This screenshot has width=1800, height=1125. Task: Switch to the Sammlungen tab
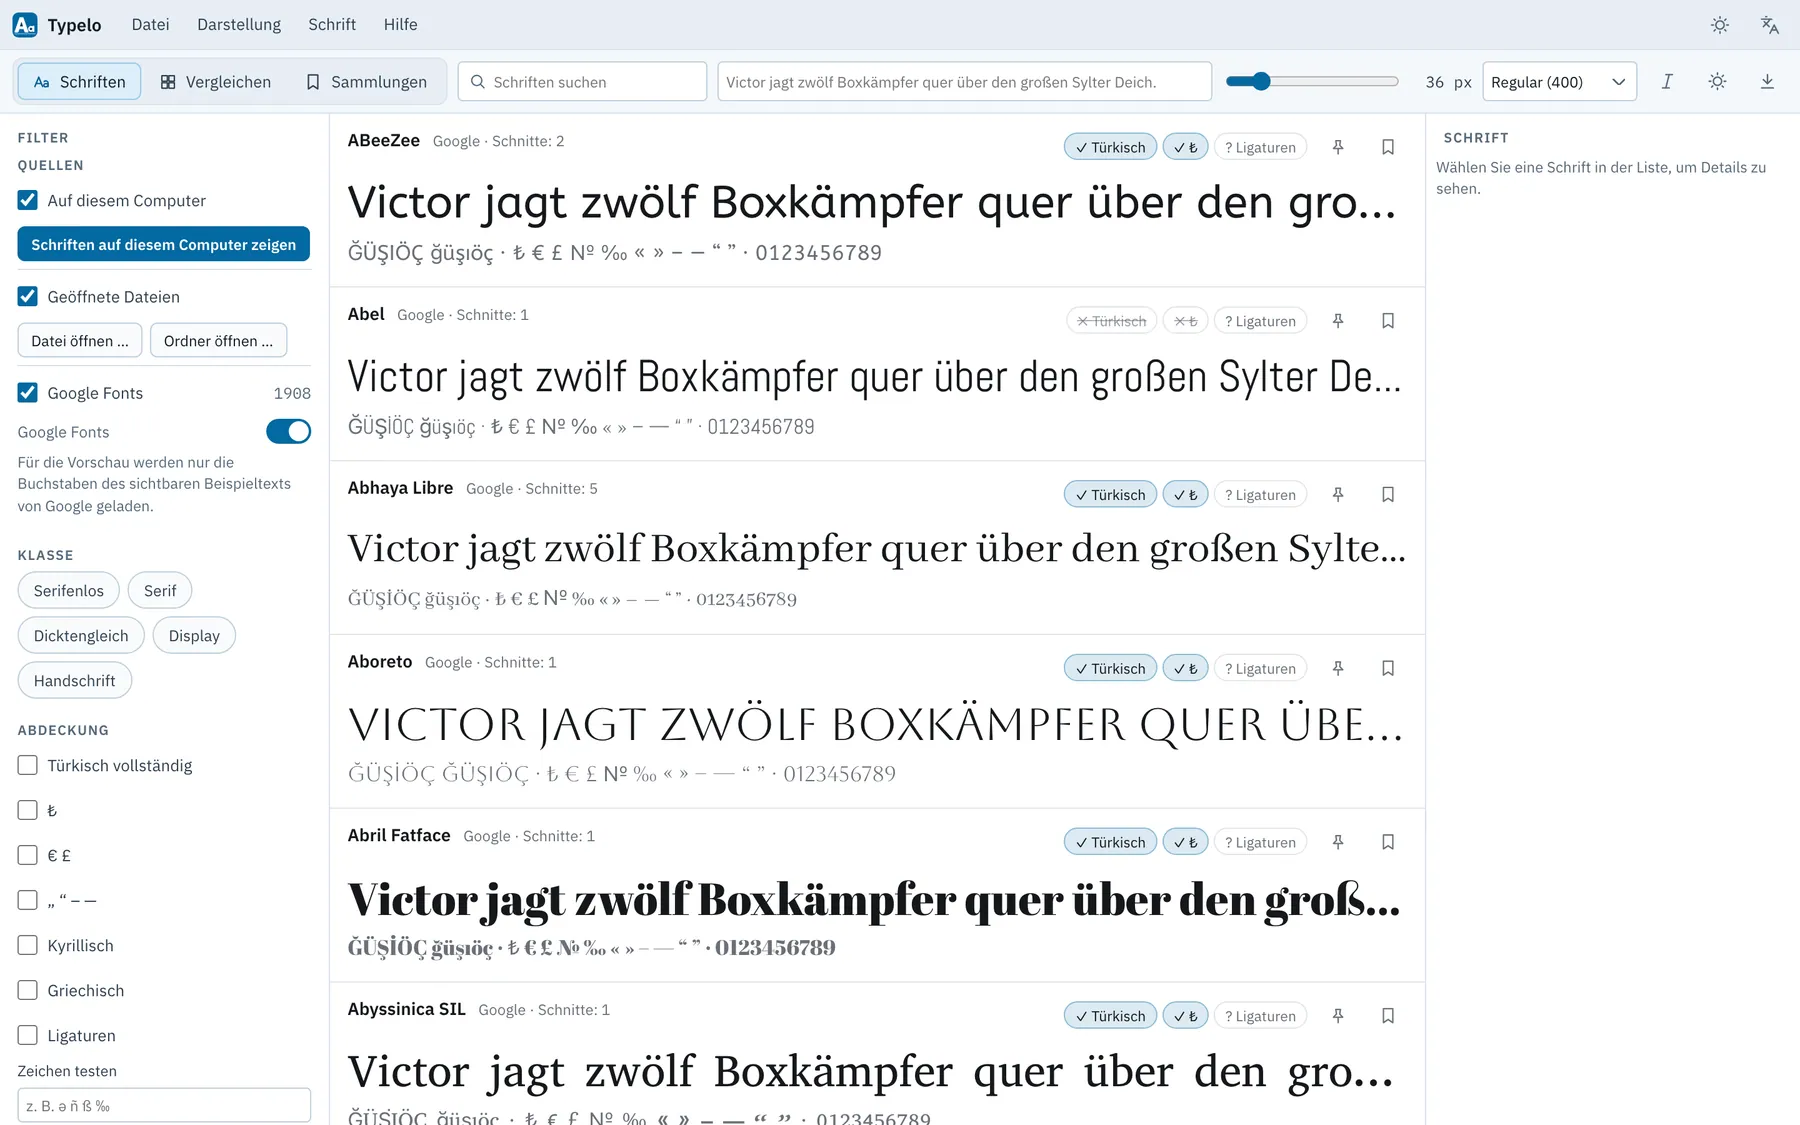[x=367, y=82]
